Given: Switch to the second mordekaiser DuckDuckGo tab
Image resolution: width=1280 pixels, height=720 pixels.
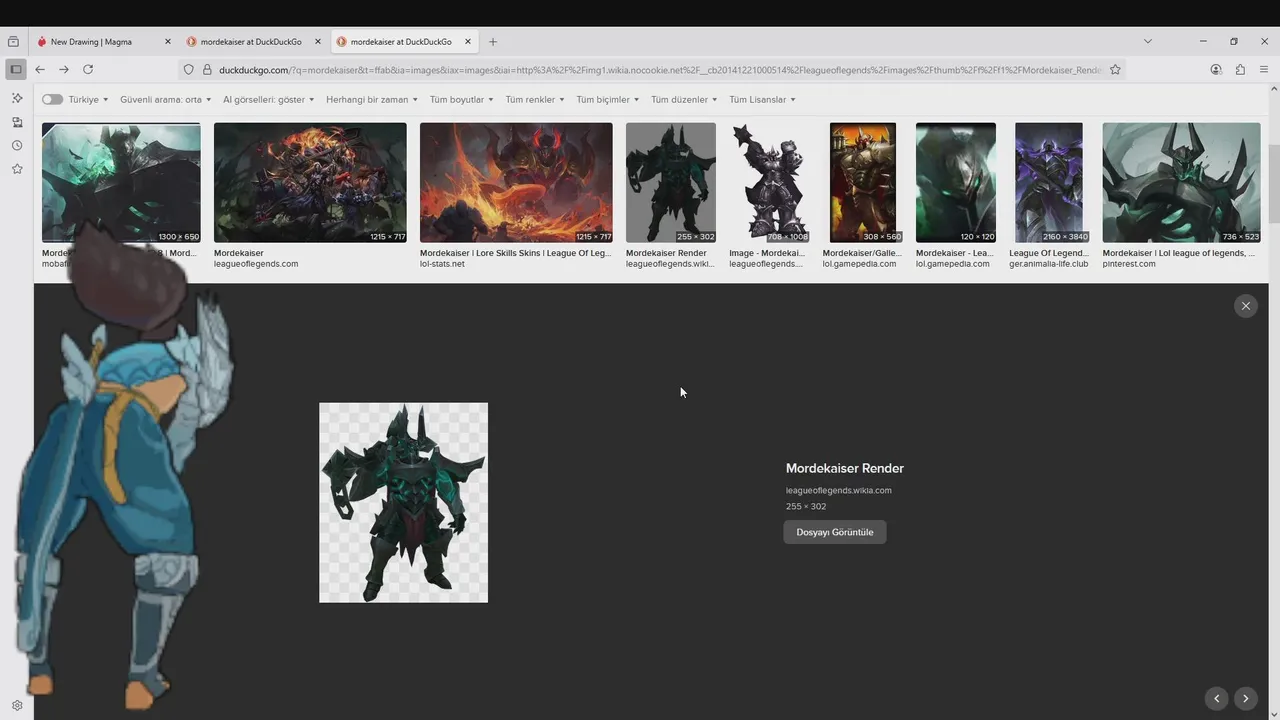Looking at the screenshot, I should tap(251, 42).
